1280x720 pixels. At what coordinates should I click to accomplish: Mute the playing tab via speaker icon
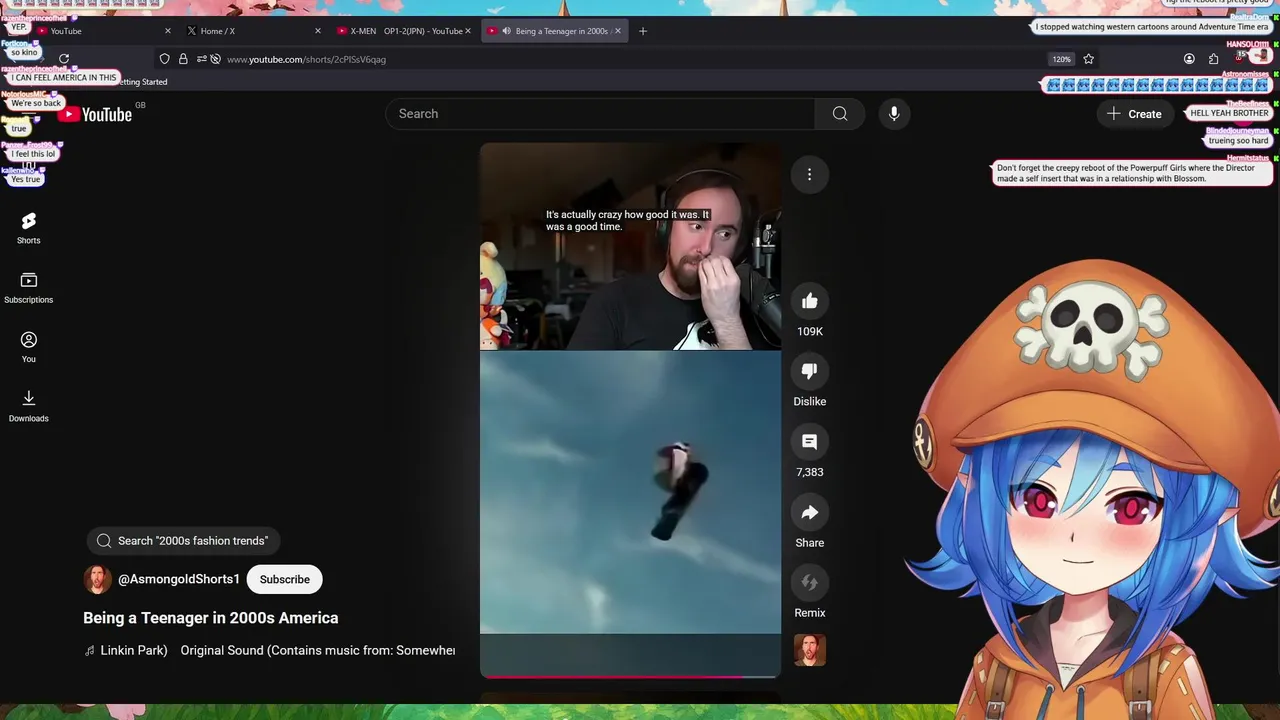click(506, 31)
